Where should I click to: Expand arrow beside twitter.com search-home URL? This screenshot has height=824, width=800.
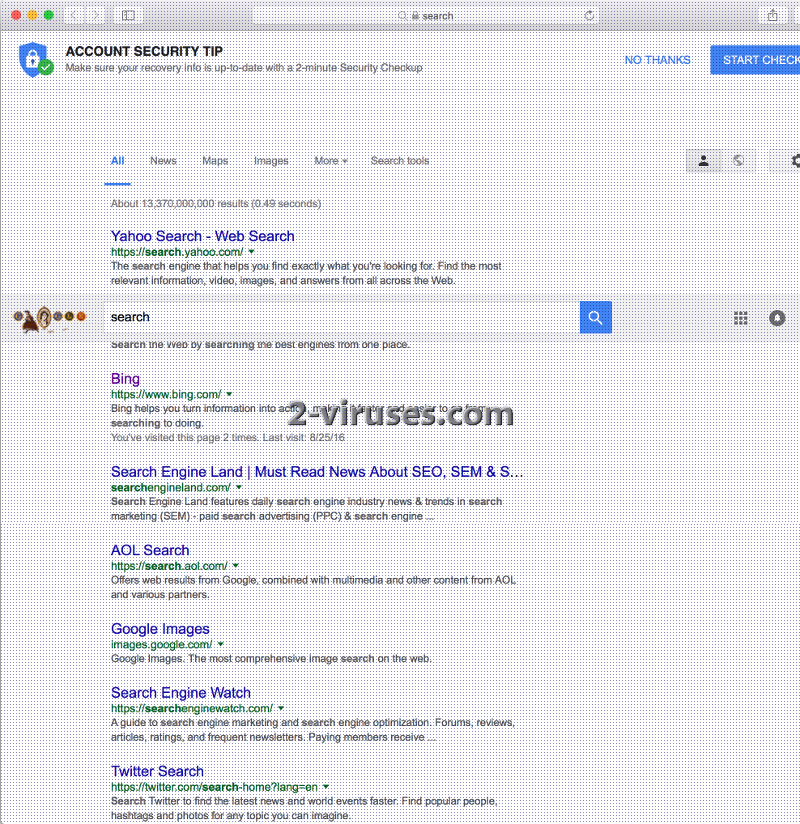tap(326, 787)
